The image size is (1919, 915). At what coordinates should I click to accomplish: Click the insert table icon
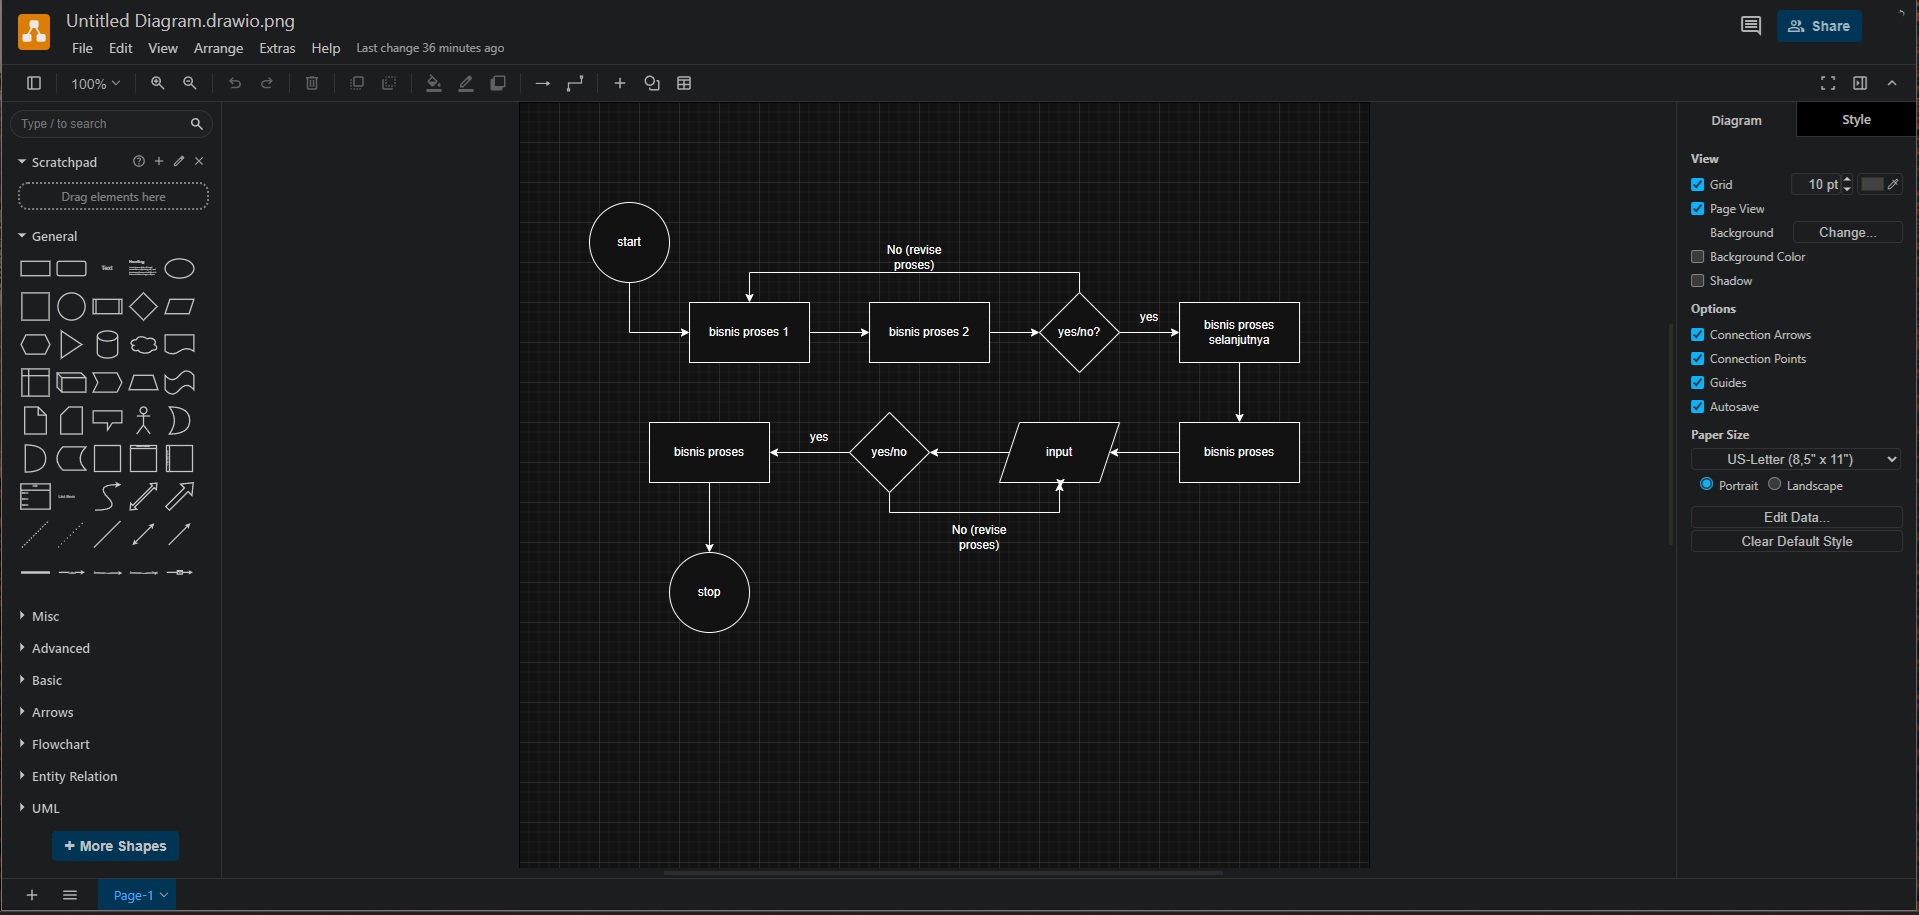(x=685, y=83)
